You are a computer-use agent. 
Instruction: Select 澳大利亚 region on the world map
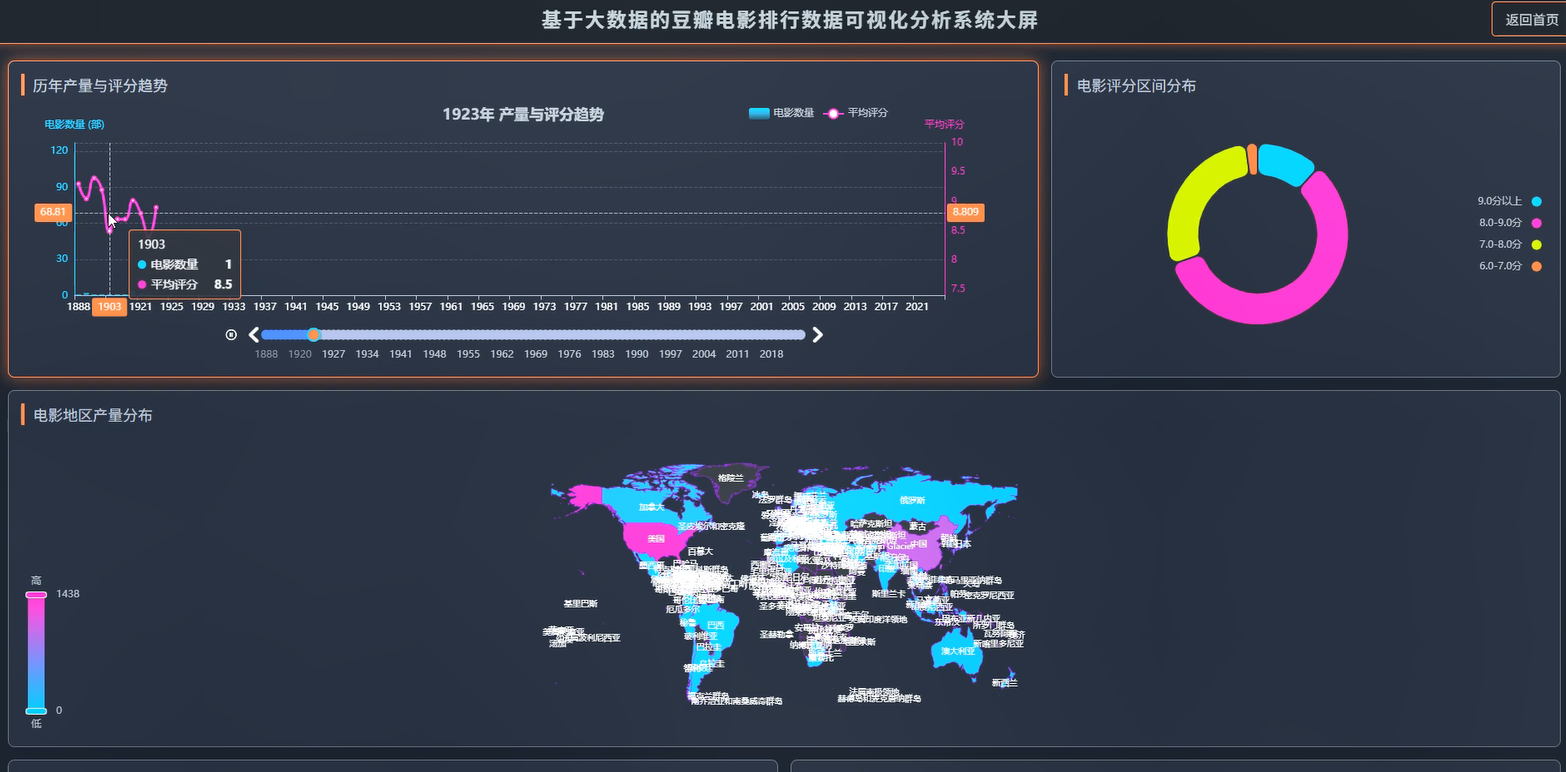(959, 652)
